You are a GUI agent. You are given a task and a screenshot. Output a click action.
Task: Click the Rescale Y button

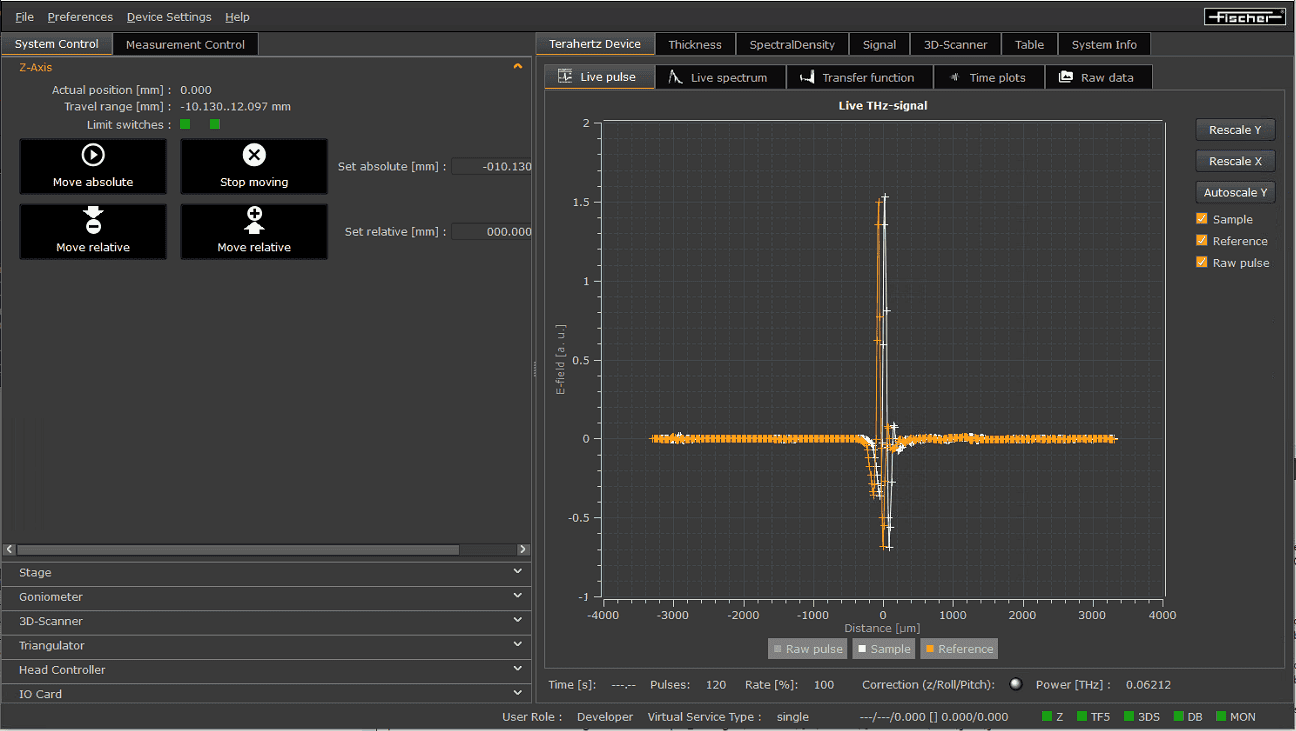[1235, 129]
